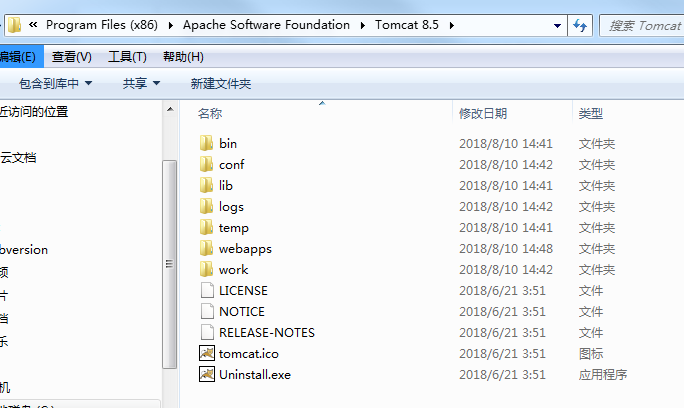Select the 云文档 item in sidebar

pos(18,158)
